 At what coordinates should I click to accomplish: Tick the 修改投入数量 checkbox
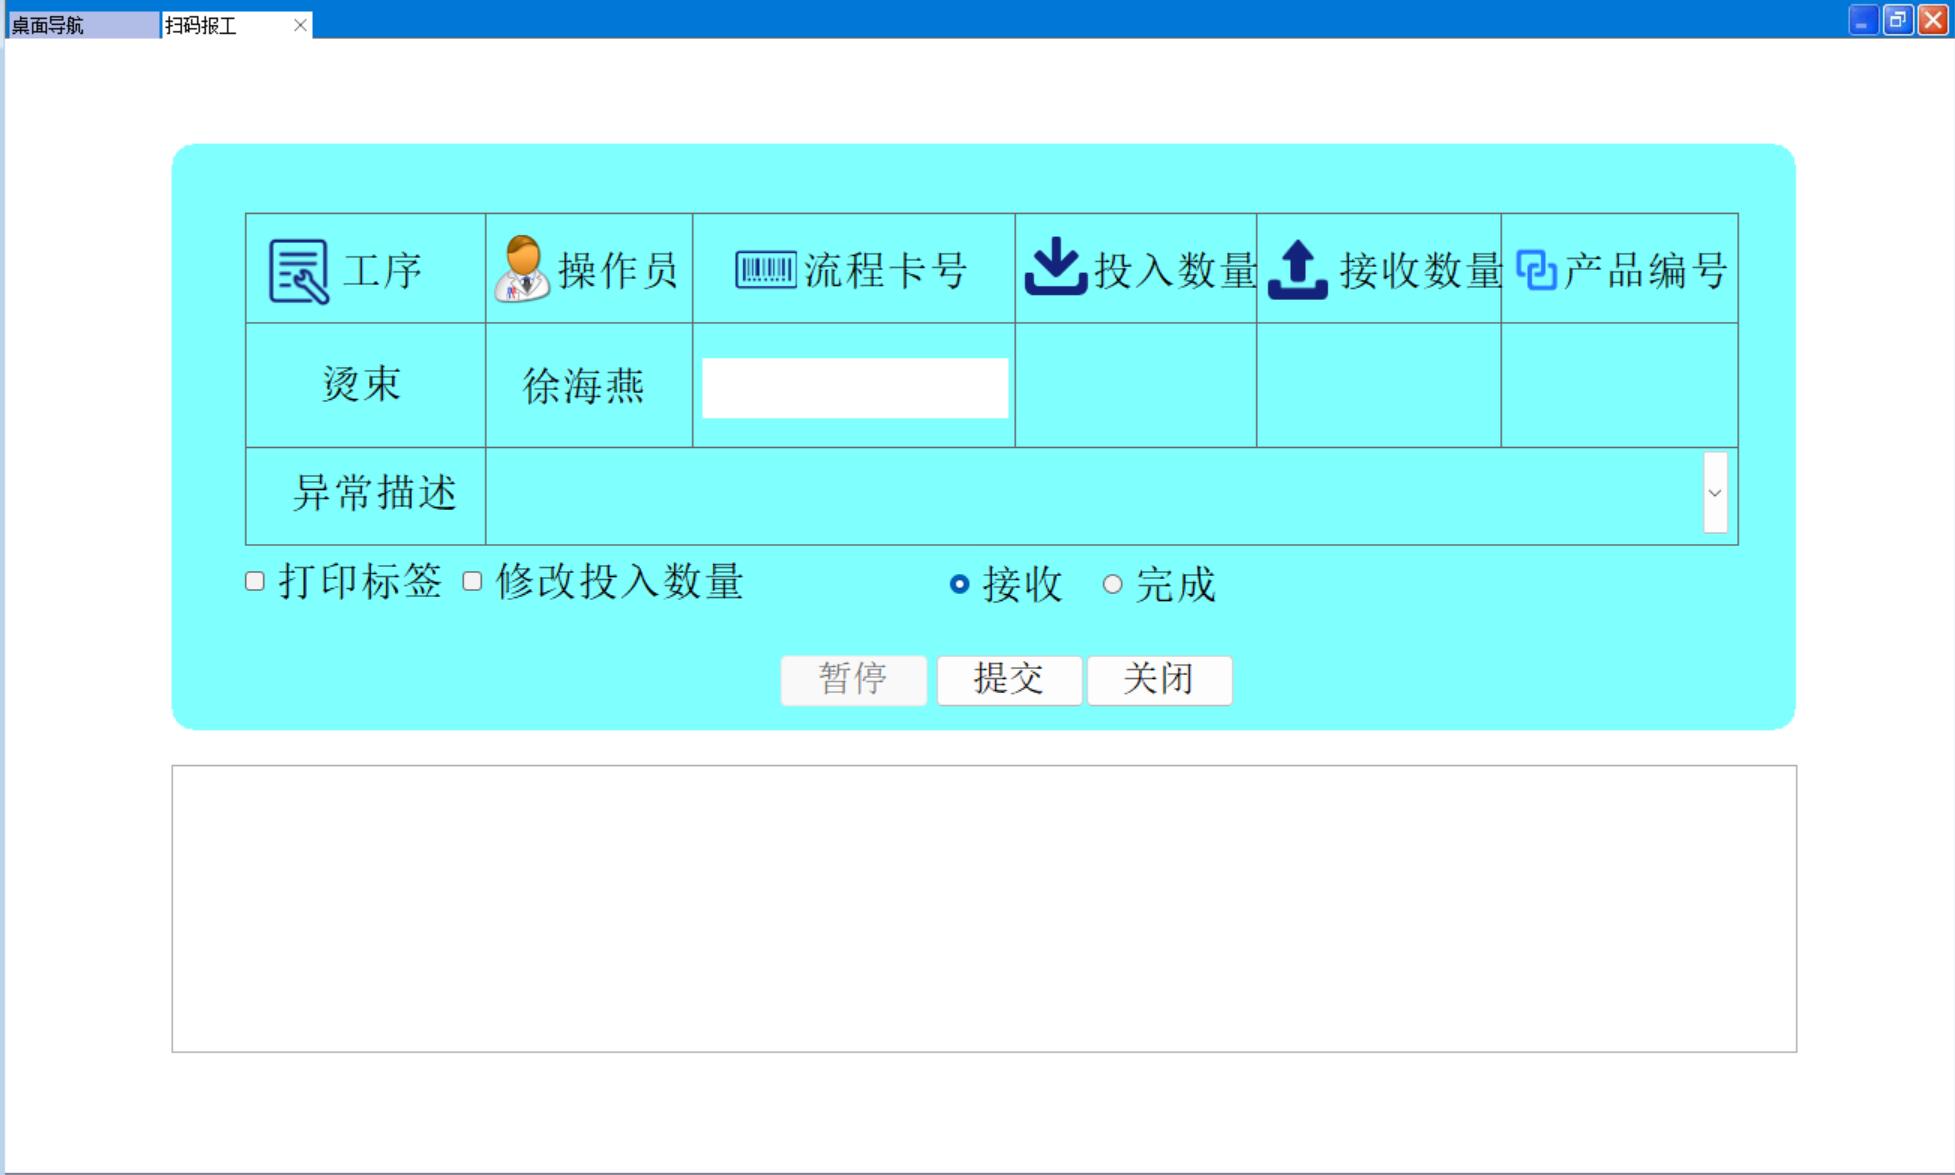(x=472, y=581)
